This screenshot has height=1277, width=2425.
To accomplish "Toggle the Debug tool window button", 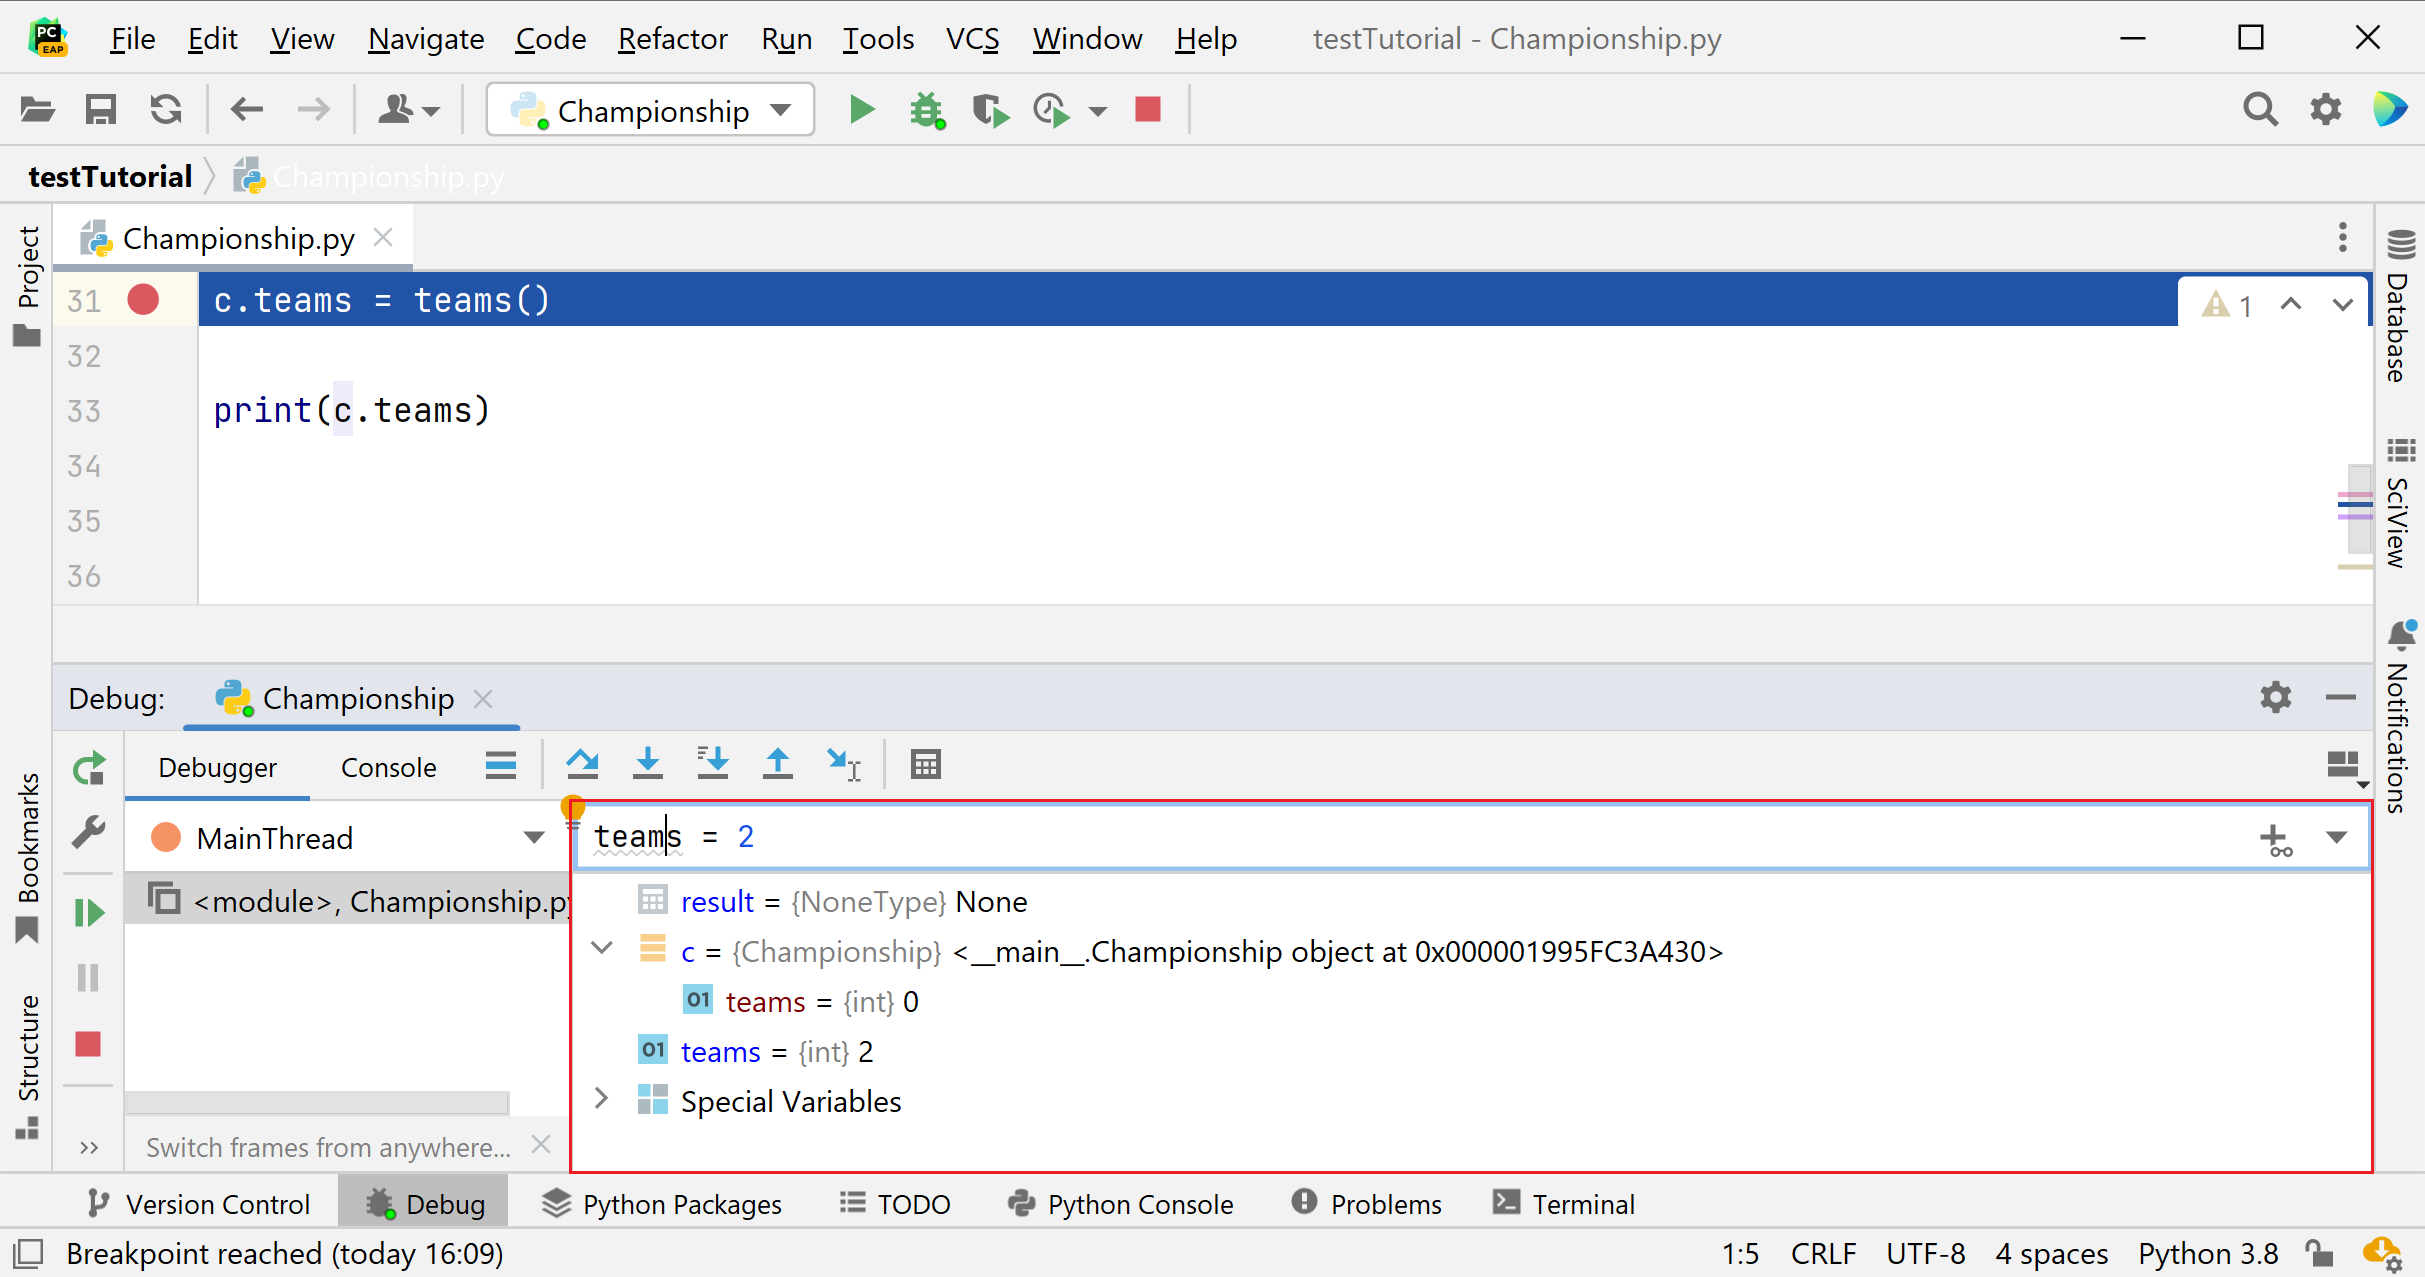I will [x=424, y=1204].
